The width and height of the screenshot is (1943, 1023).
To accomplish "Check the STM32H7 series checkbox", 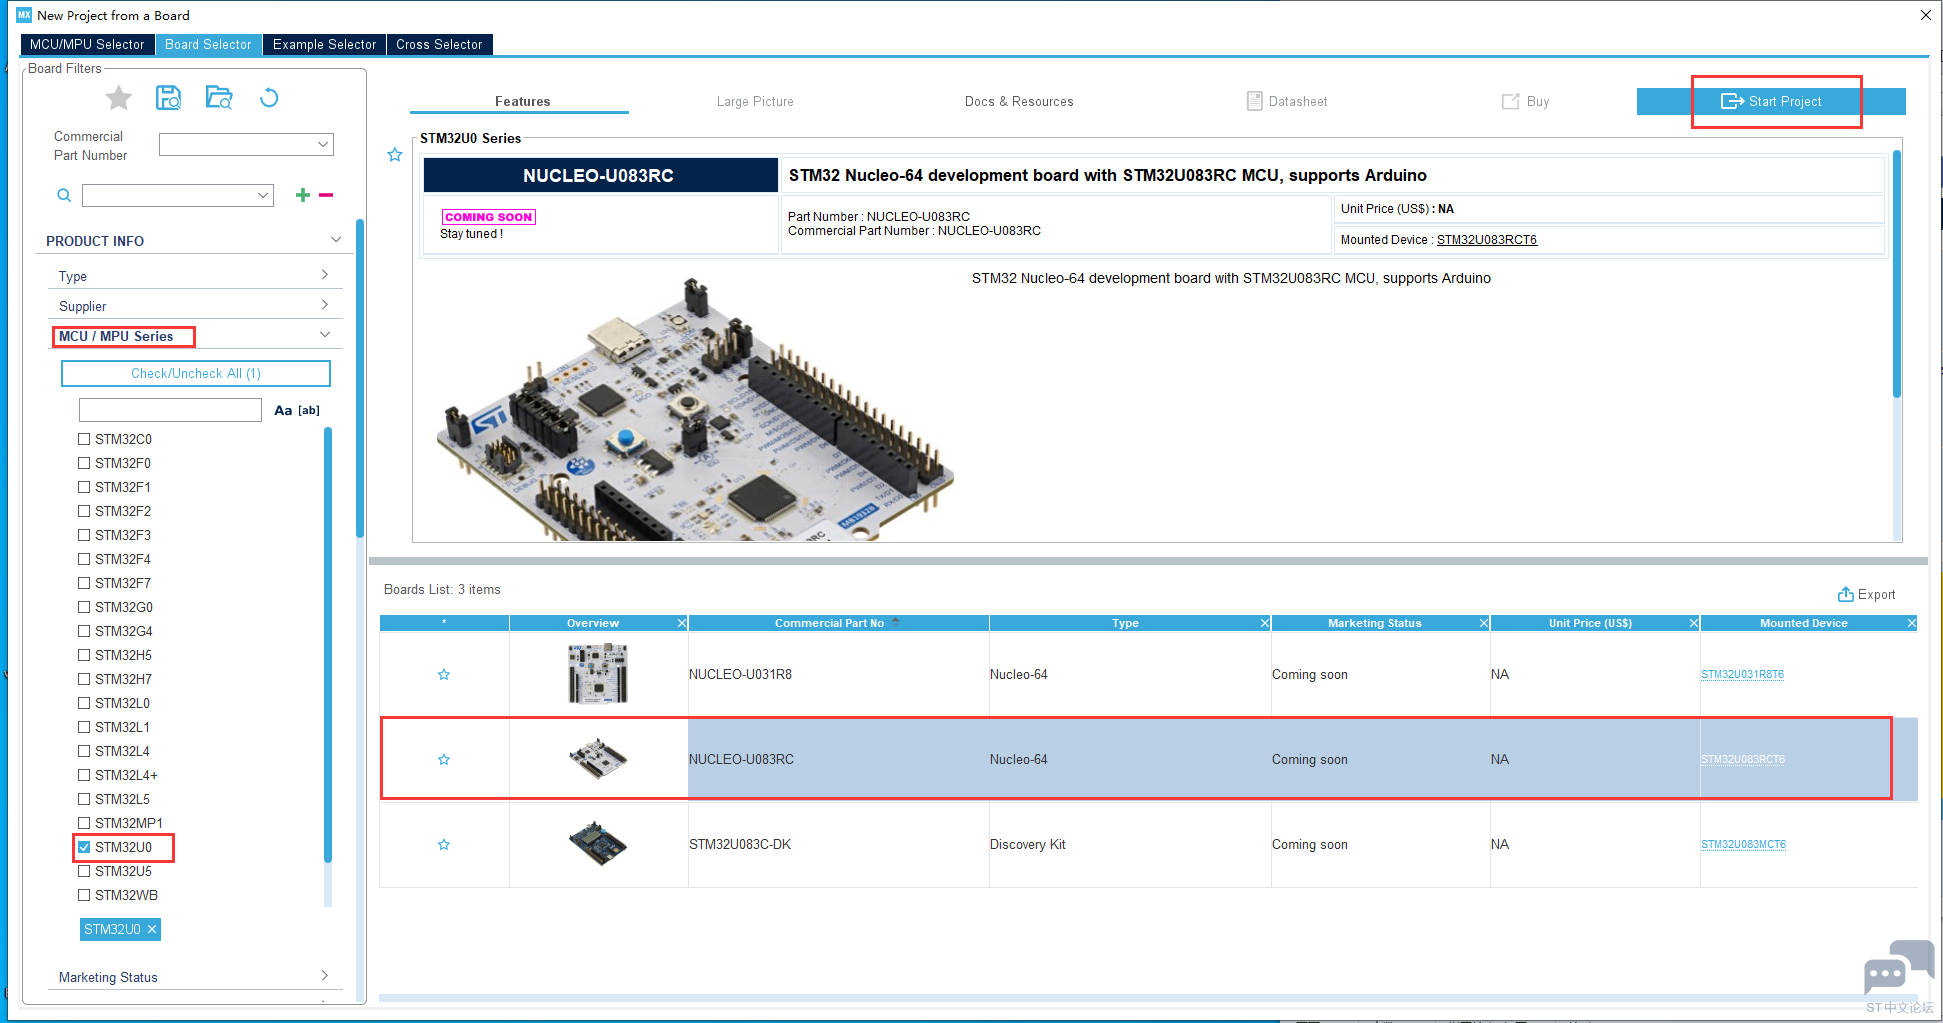I will point(85,679).
